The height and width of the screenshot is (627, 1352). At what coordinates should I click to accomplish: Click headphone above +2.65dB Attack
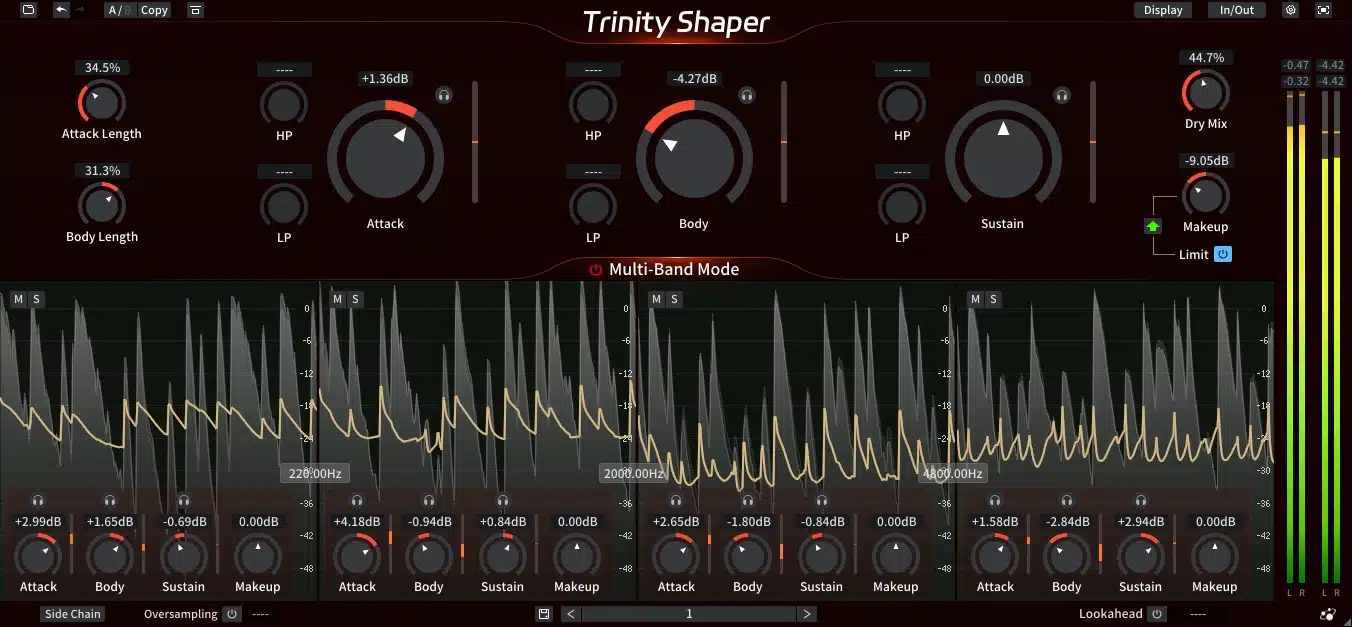click(676, 500)
